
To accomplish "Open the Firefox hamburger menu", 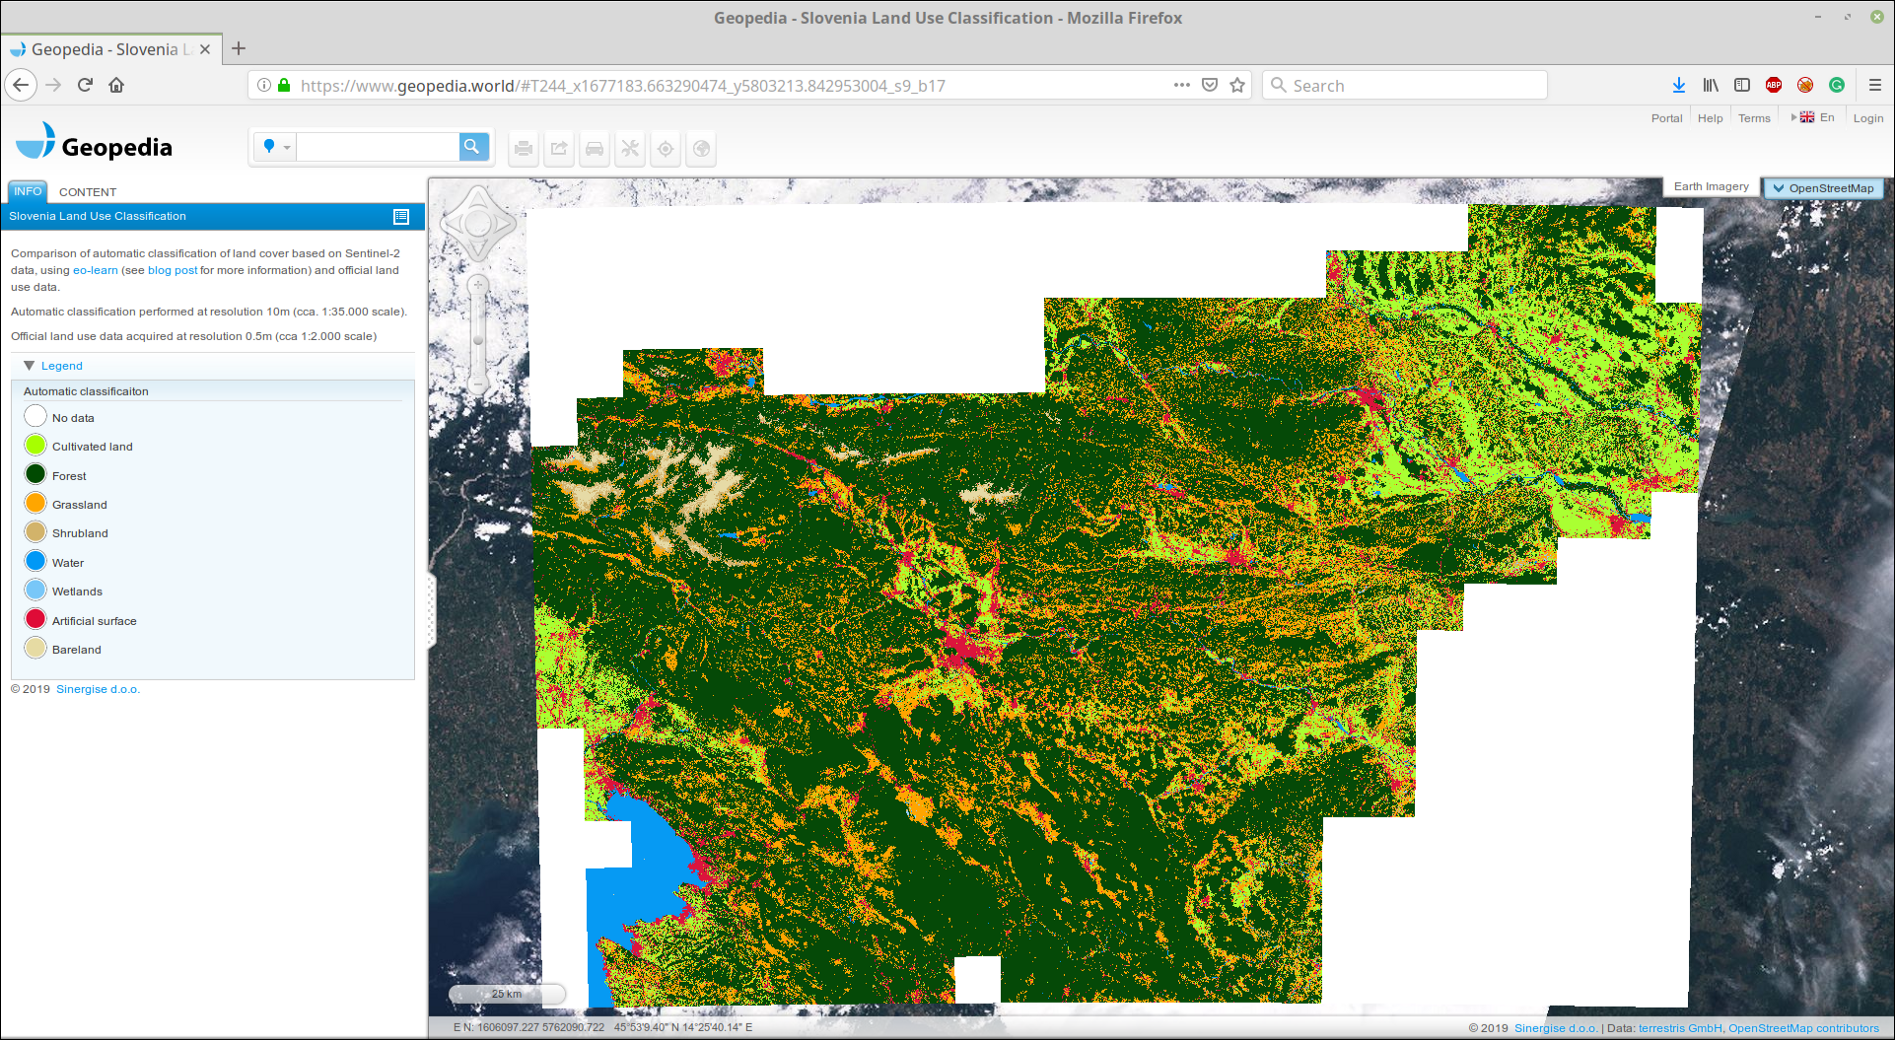I will pos(1875,85).
